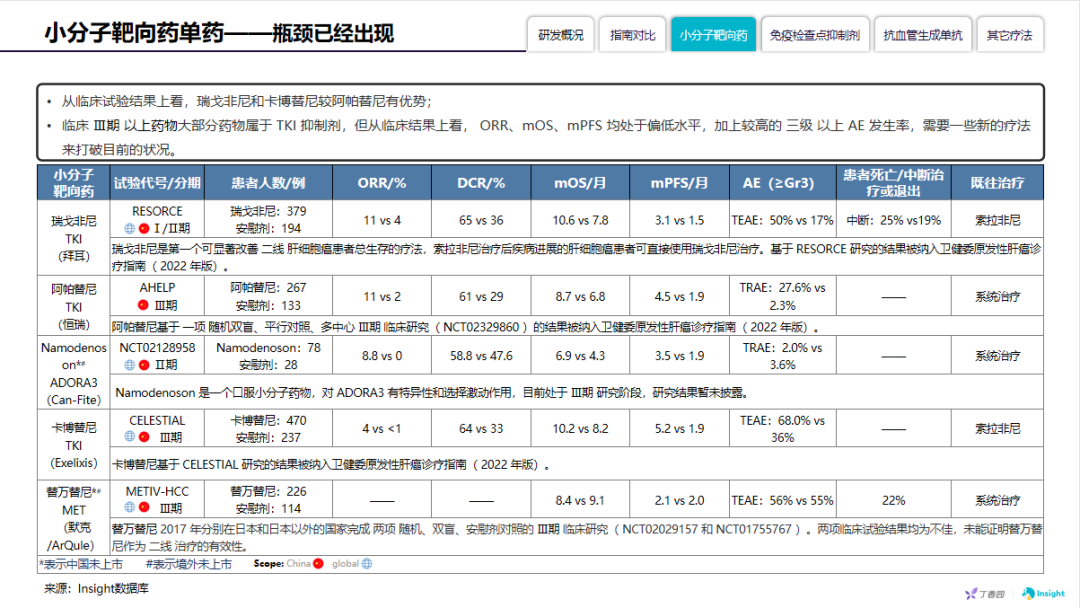Click the global globe icon in the Scope legend

pos(367,563)
